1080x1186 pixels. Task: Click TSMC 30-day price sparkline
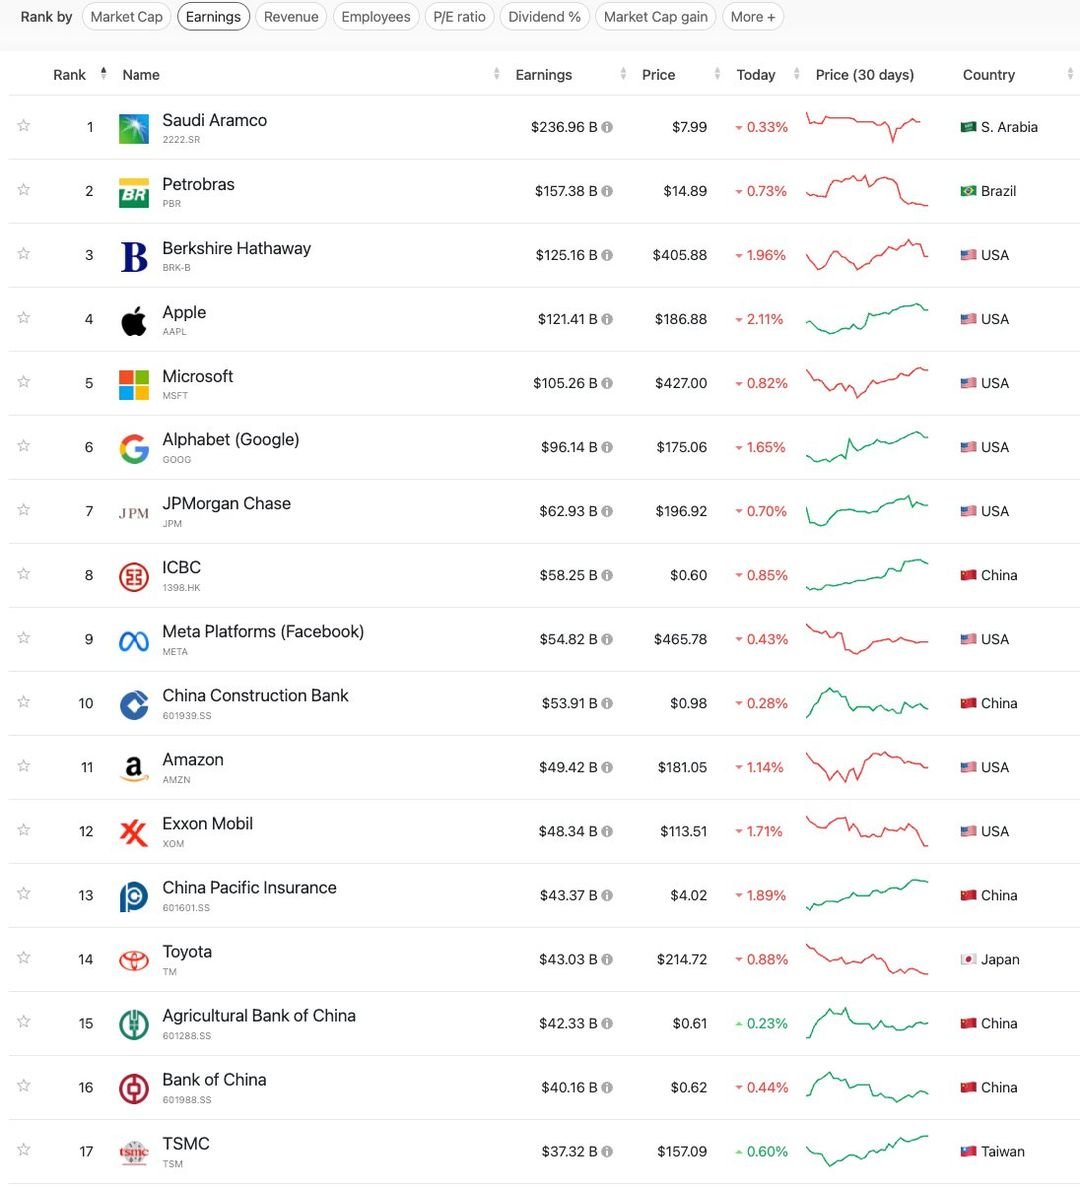(x=866, y=1150)
